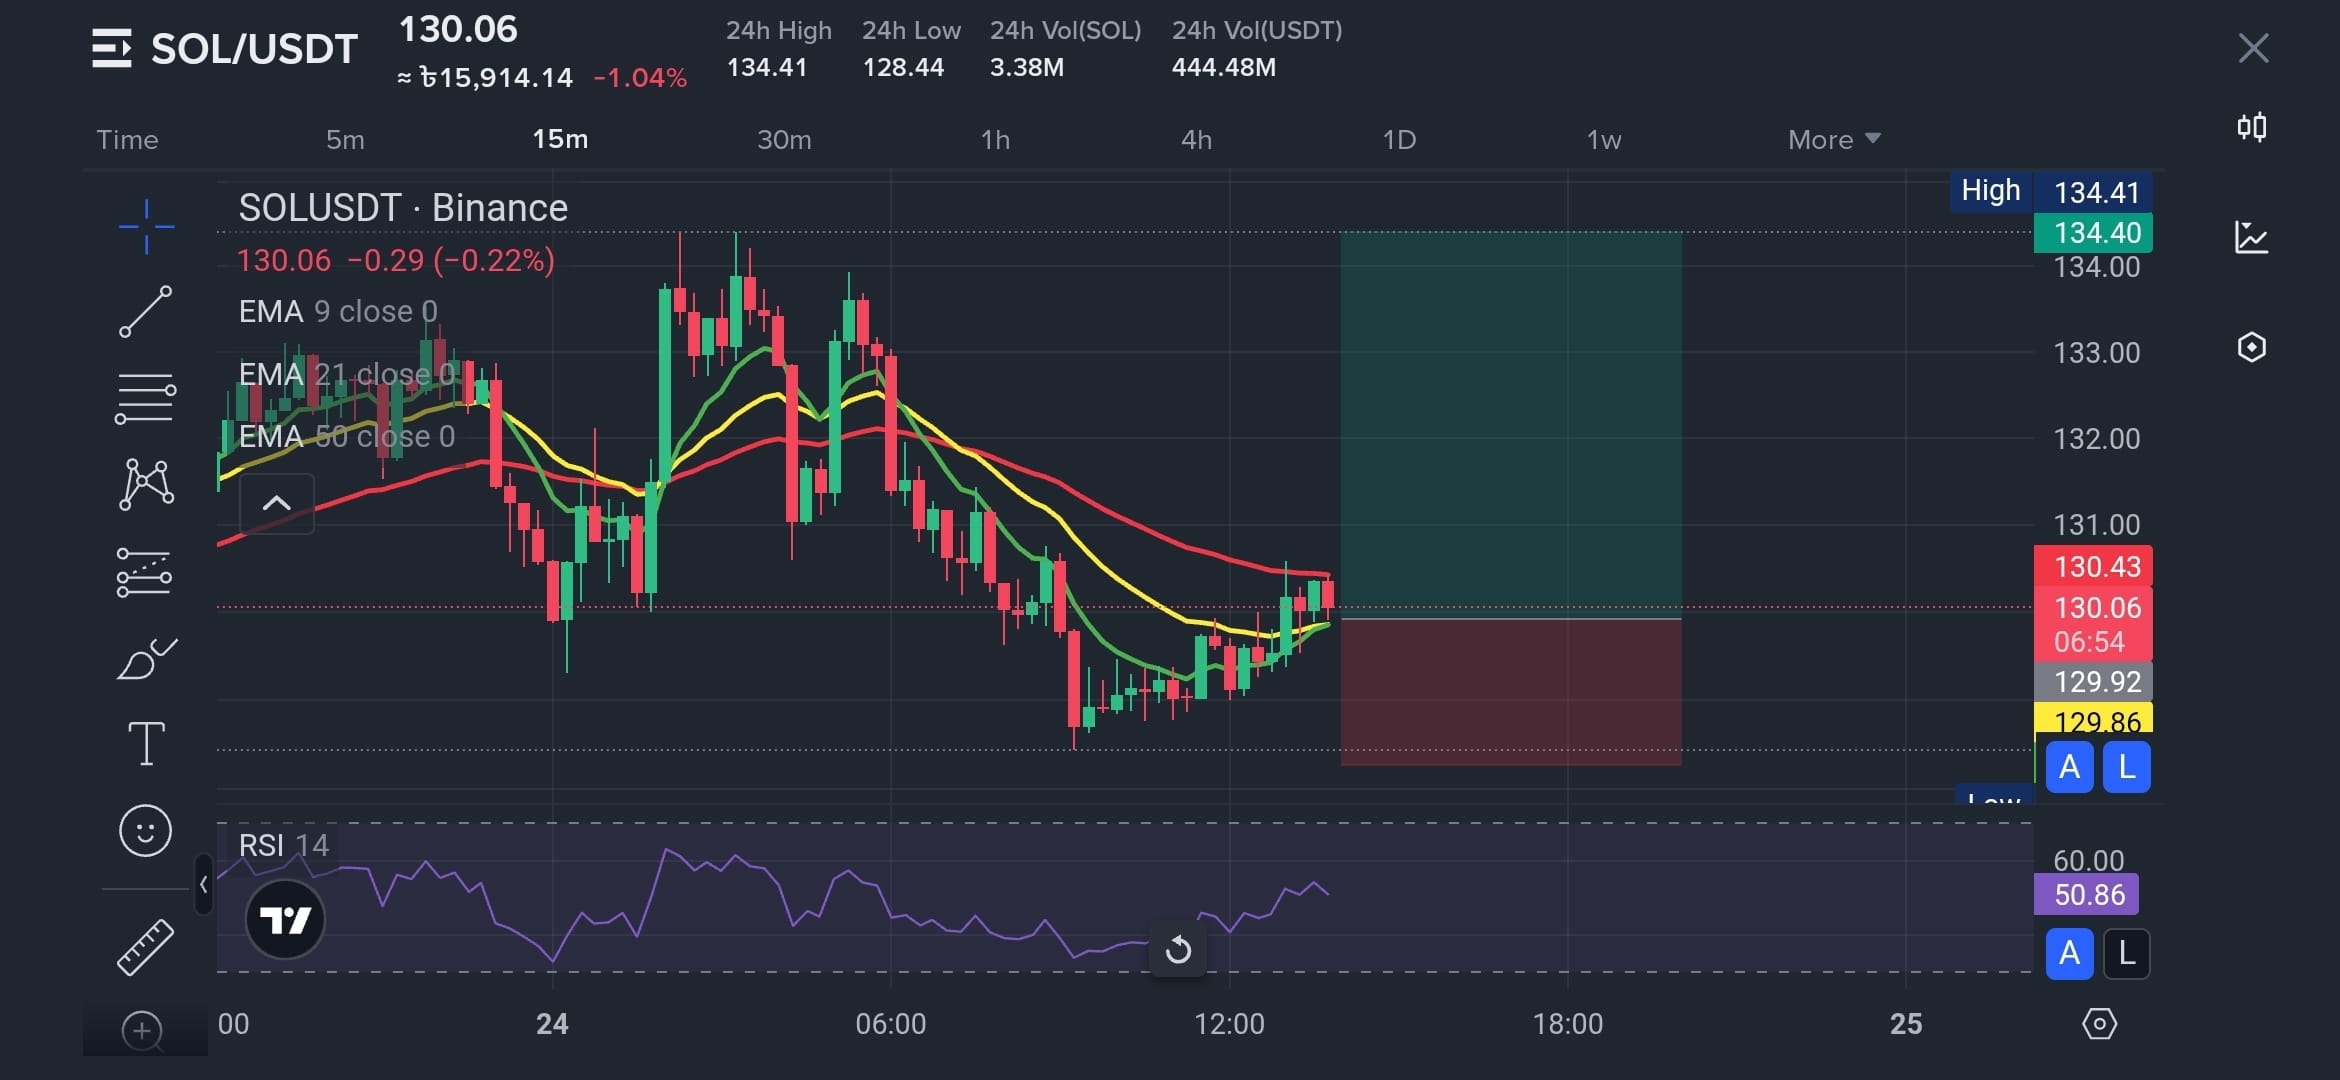Screen dimensions: 2340x1080
Task: Open the hexagon settings icon on right
Action: pos(2252,347)
